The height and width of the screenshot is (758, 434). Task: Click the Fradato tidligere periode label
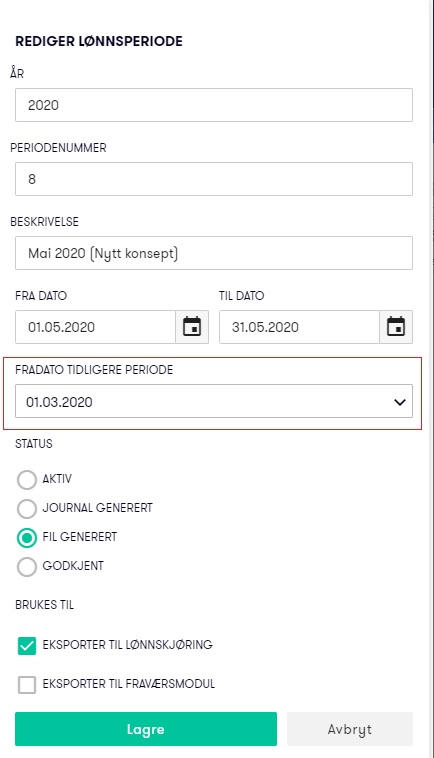[94, 370]
